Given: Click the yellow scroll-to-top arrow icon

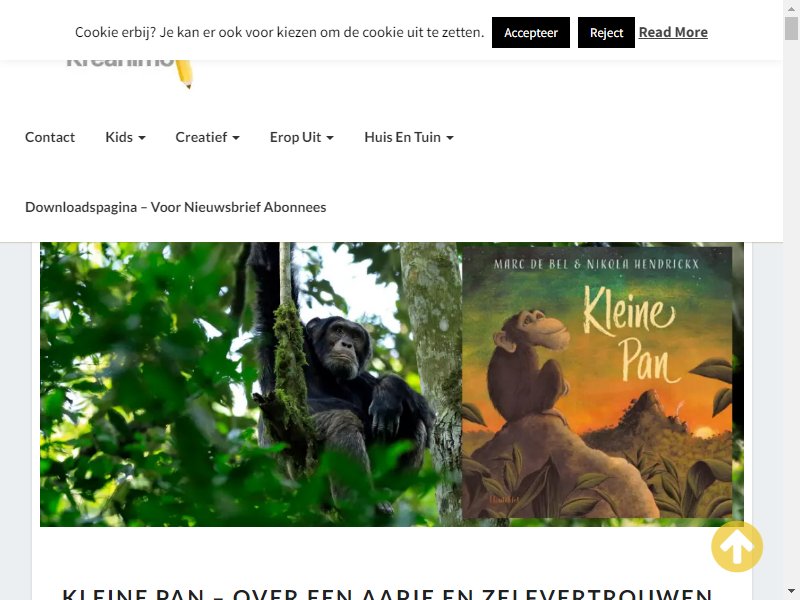Looking at the screenshot, I should 737,546.
